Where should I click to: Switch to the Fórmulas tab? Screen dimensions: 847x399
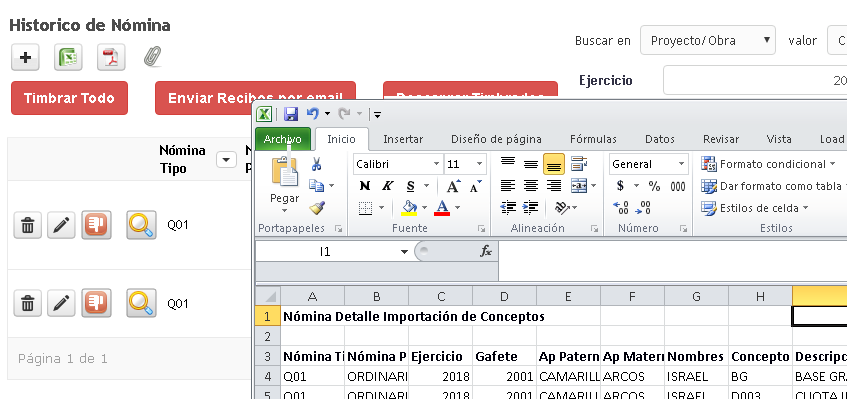point(593,139)
